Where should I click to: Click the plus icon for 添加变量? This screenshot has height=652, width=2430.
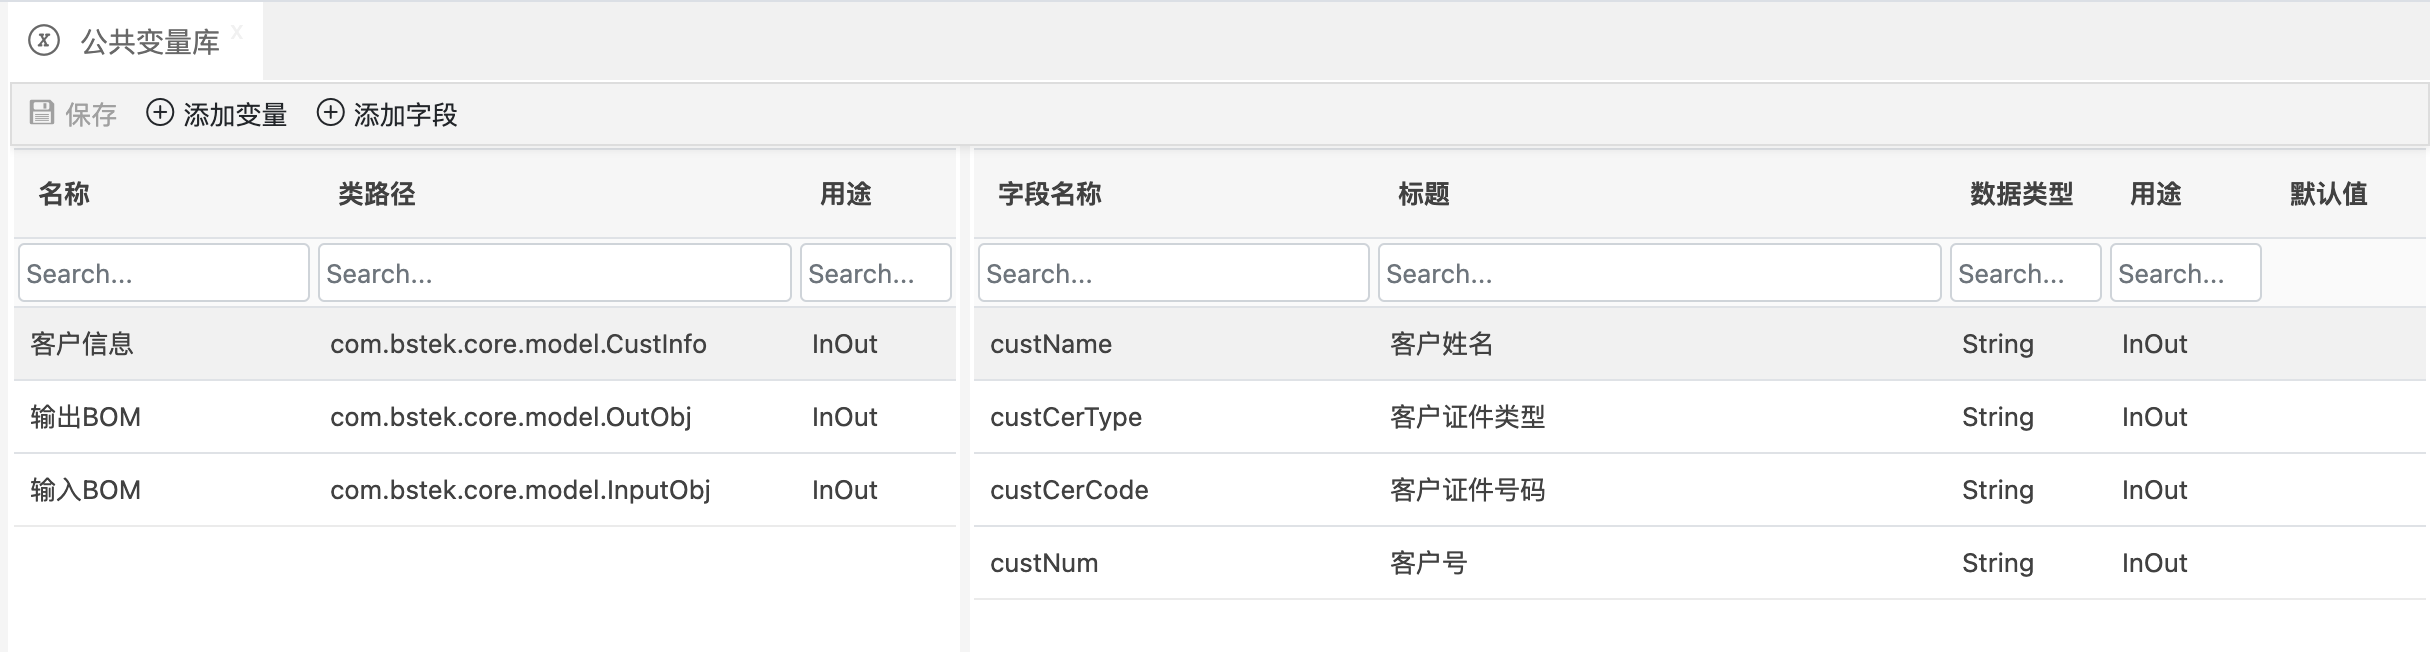[160, 112]
